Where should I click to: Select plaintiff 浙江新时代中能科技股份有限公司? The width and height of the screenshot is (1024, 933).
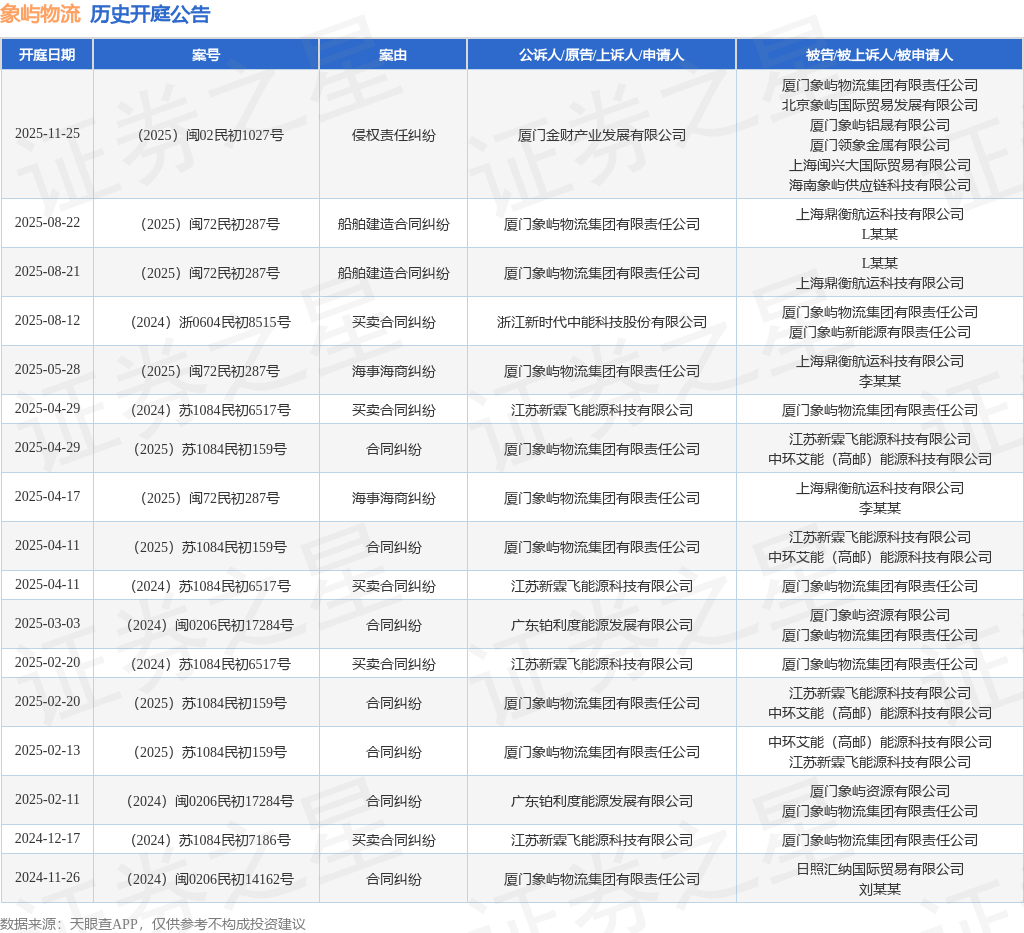click(x=601, y=322)
